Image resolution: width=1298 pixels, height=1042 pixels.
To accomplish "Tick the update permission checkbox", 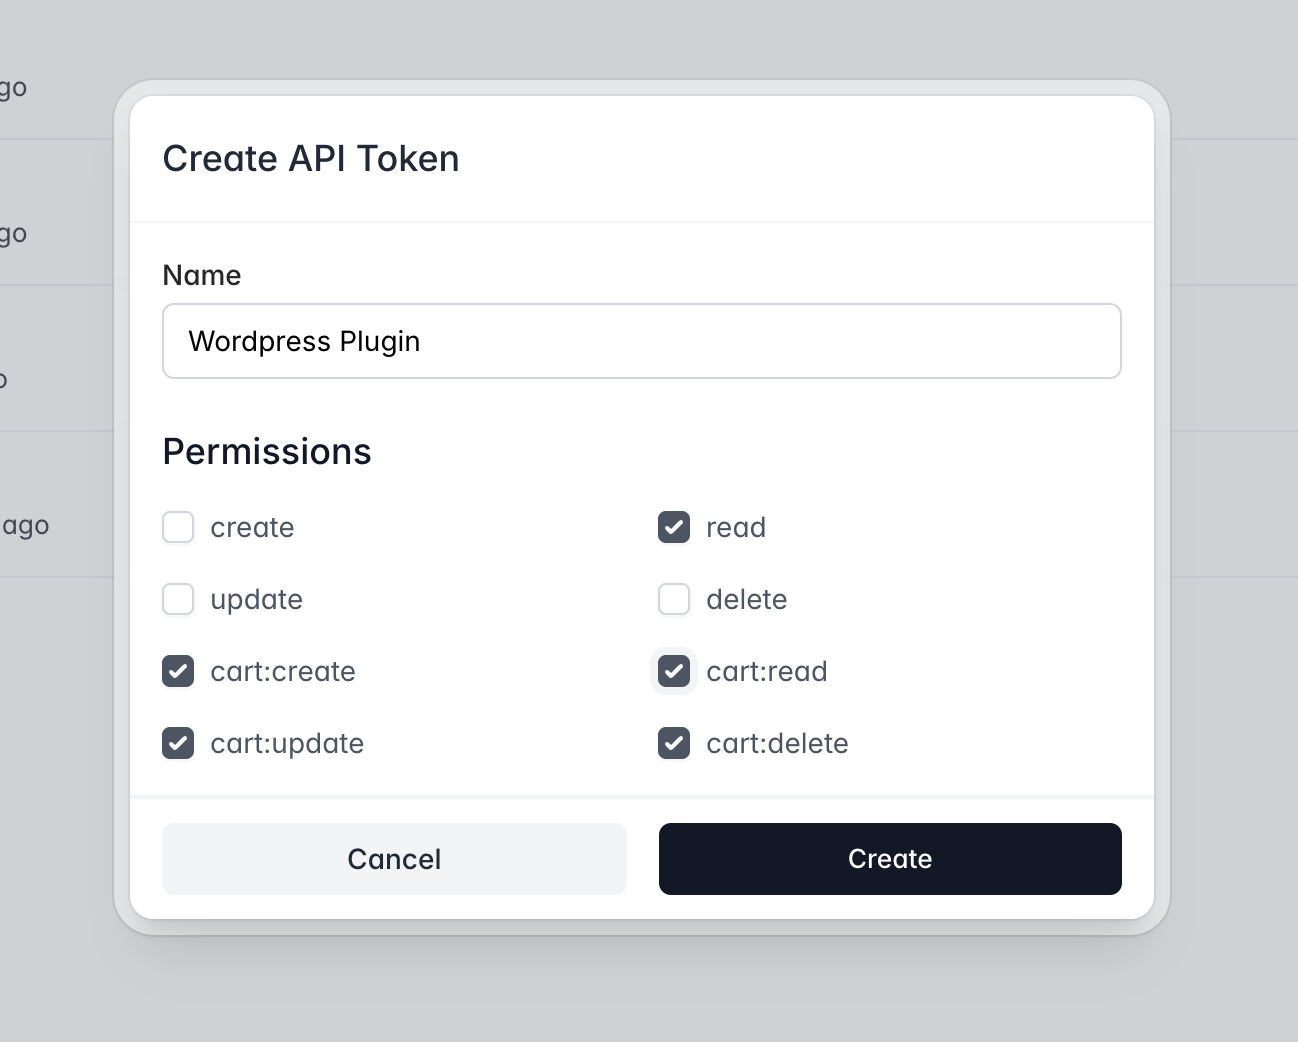I will (x=178, y=599).
